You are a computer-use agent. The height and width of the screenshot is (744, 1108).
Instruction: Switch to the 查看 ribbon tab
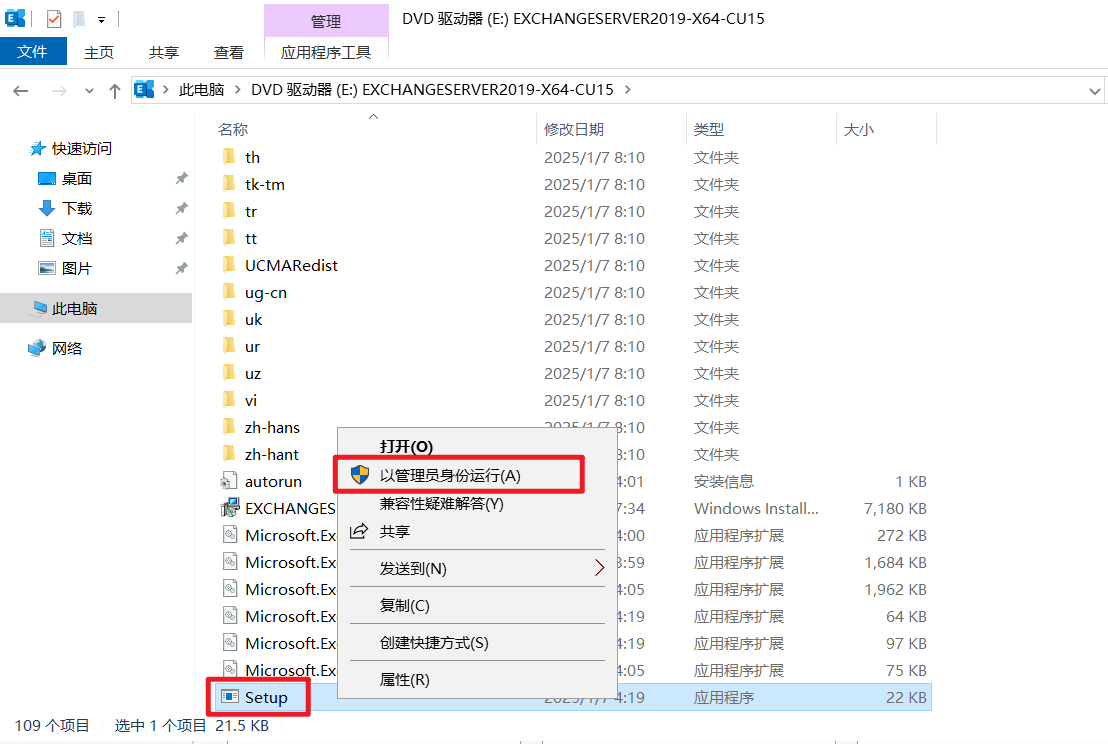point(229,52)
